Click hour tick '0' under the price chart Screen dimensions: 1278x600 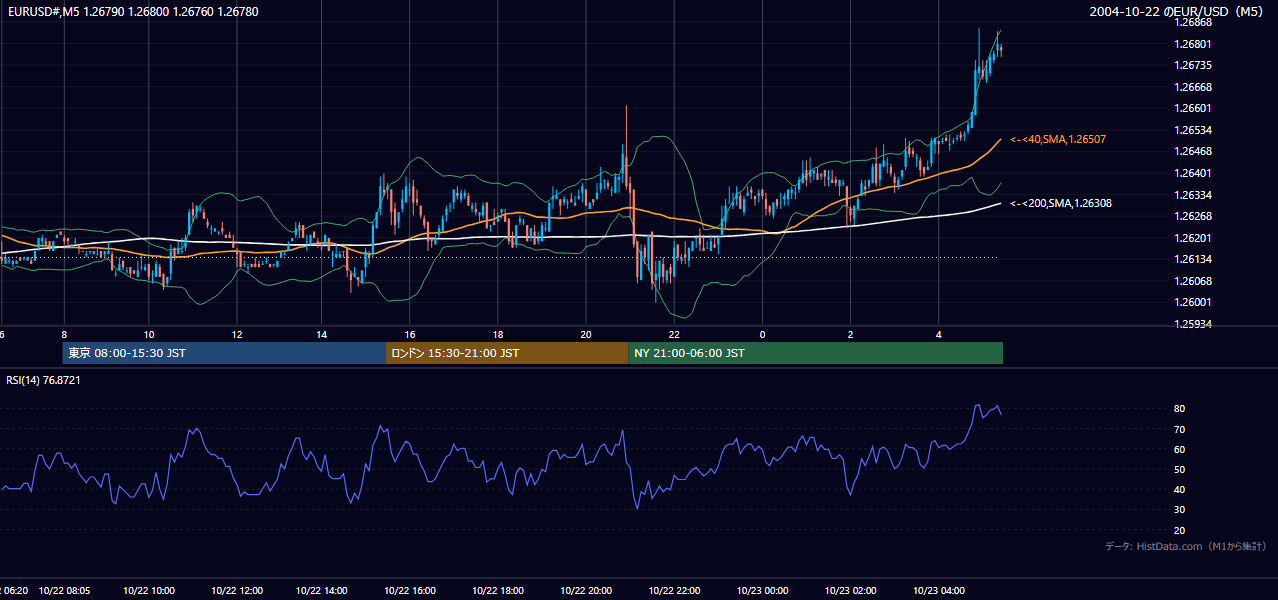coord(762,334)
